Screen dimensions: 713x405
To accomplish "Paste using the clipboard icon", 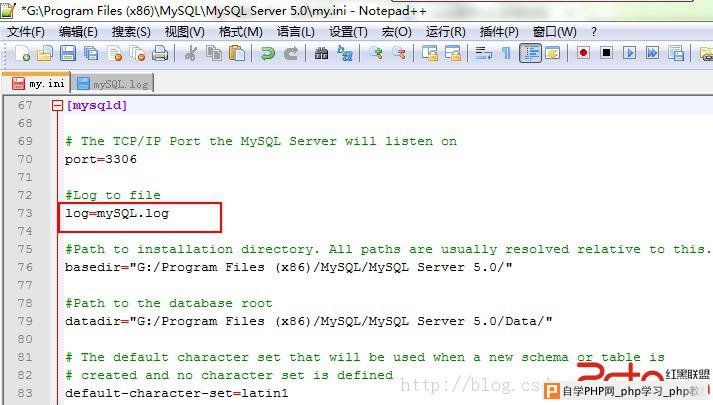I will point(237,54).
